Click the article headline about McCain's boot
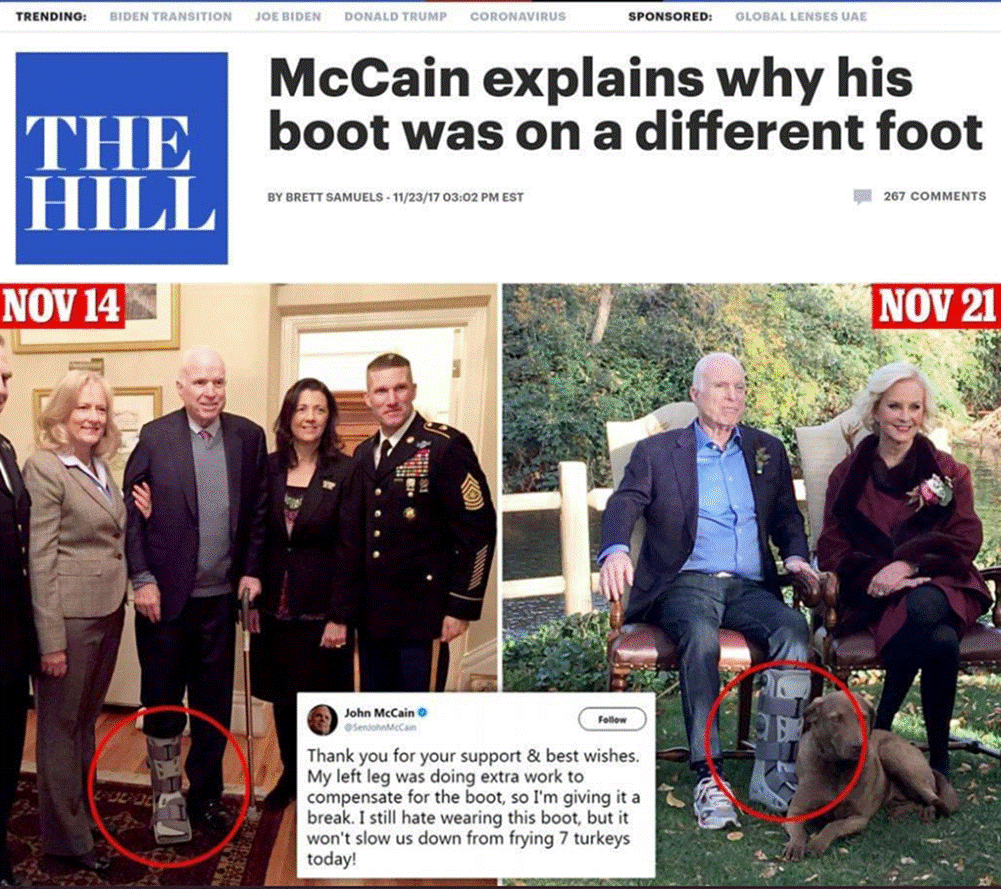The height and width of the screenshot is (889, 1001). 625,105
